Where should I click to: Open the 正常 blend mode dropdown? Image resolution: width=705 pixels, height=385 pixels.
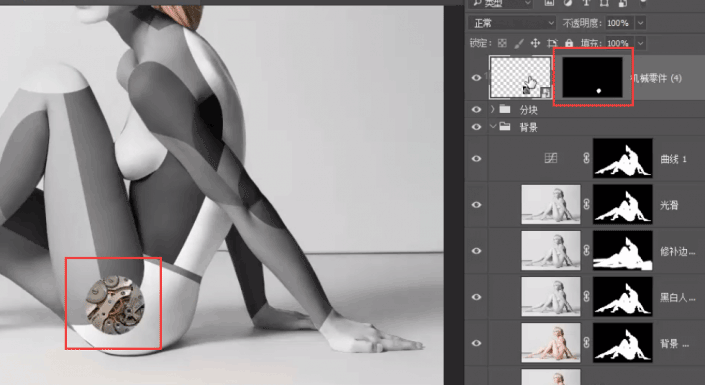[513, 22]
